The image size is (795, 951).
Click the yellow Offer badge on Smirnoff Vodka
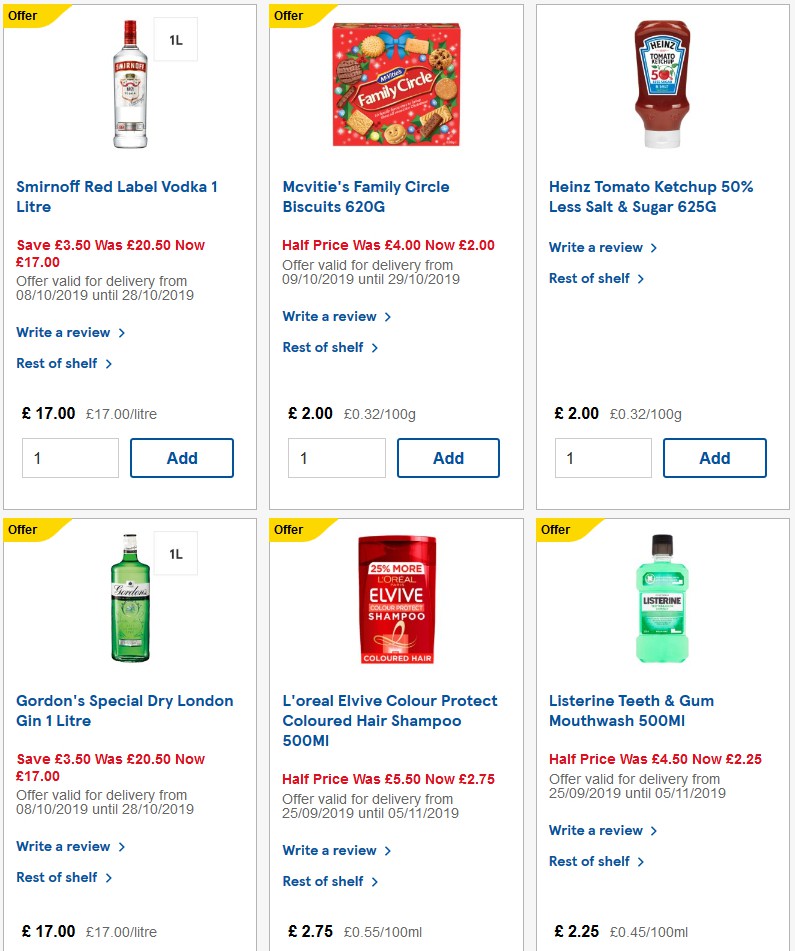click(x=22, y=15)
